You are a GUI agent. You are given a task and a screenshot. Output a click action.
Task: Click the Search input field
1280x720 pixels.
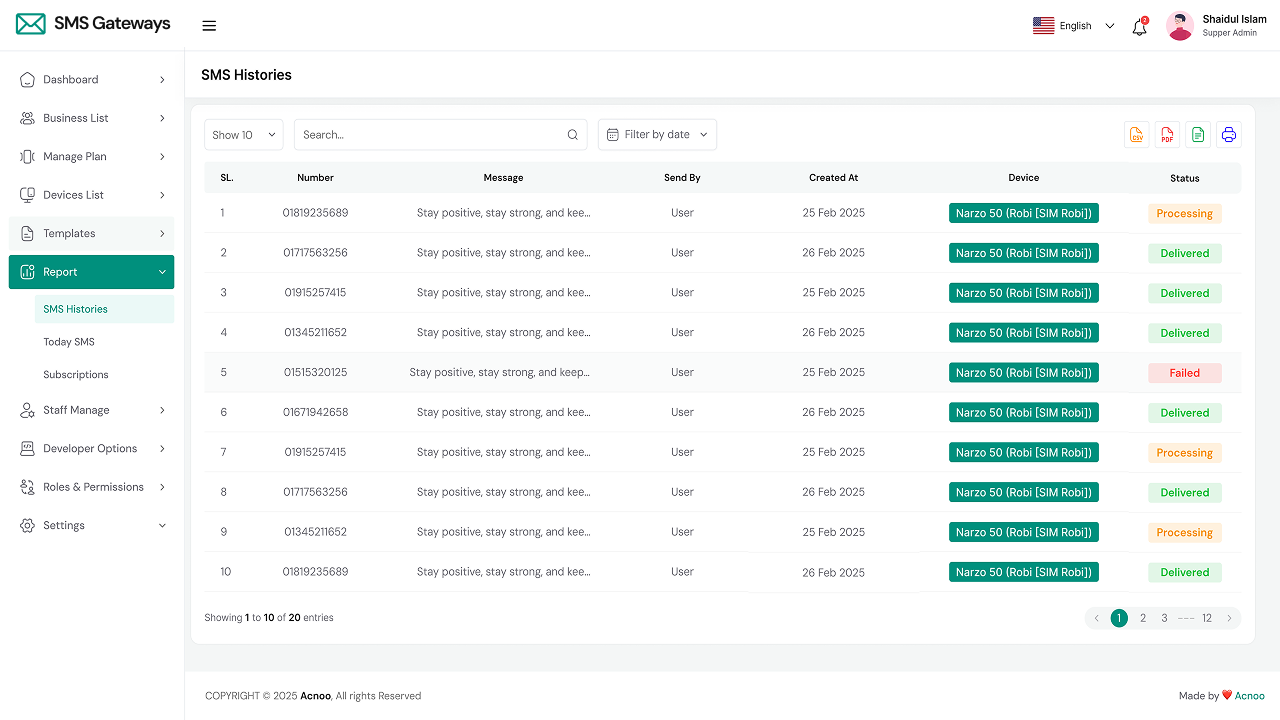coord(430,135)
